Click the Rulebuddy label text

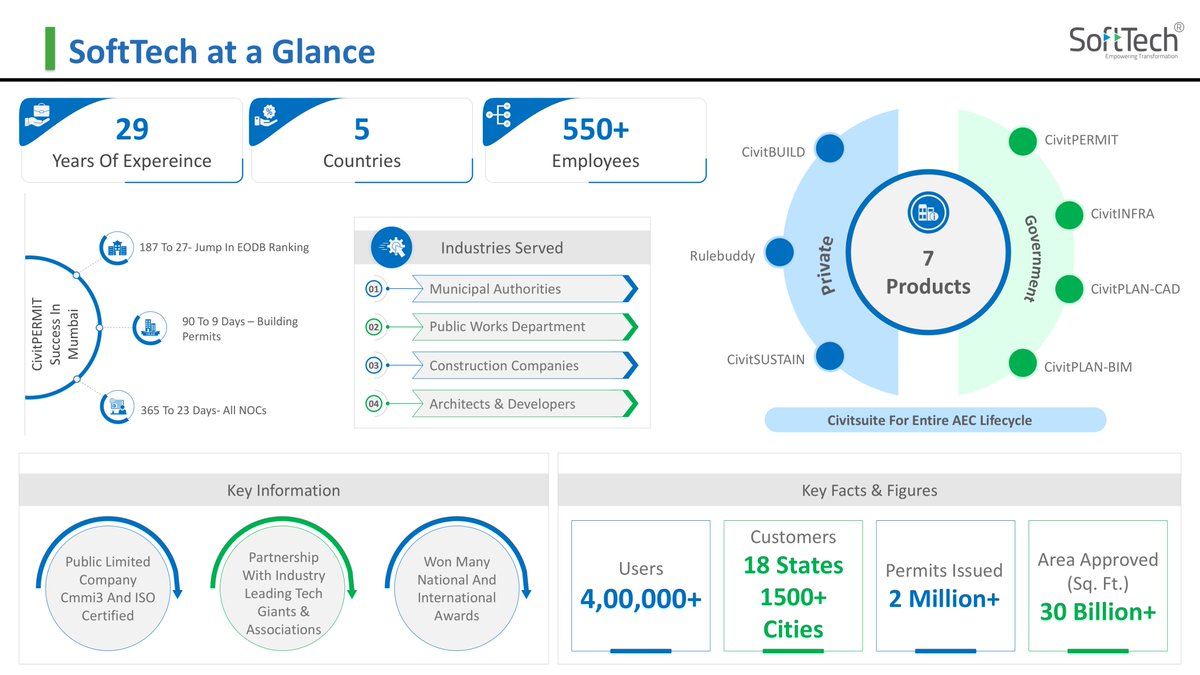721,257
